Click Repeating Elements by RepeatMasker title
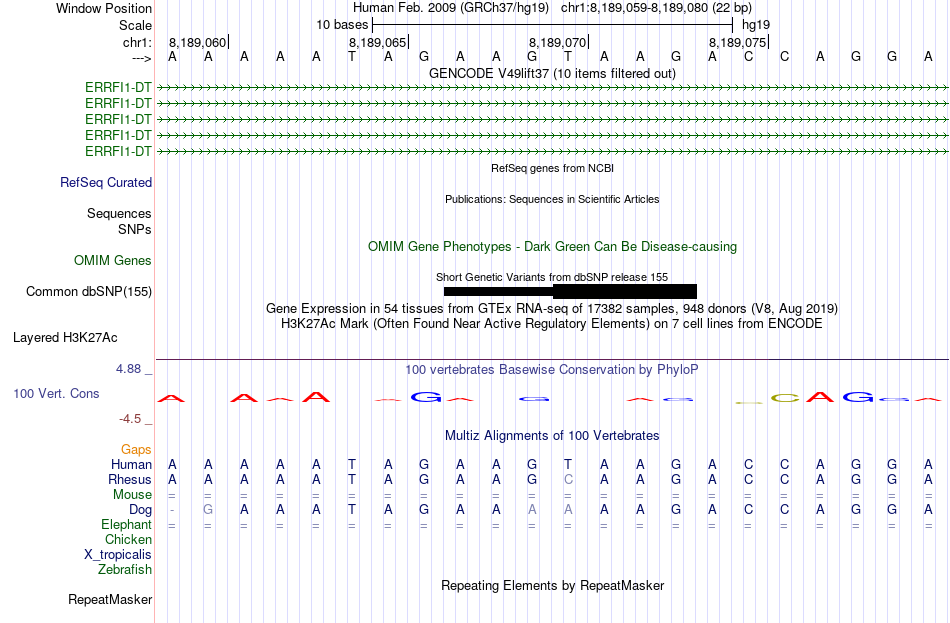 [552, 585]
